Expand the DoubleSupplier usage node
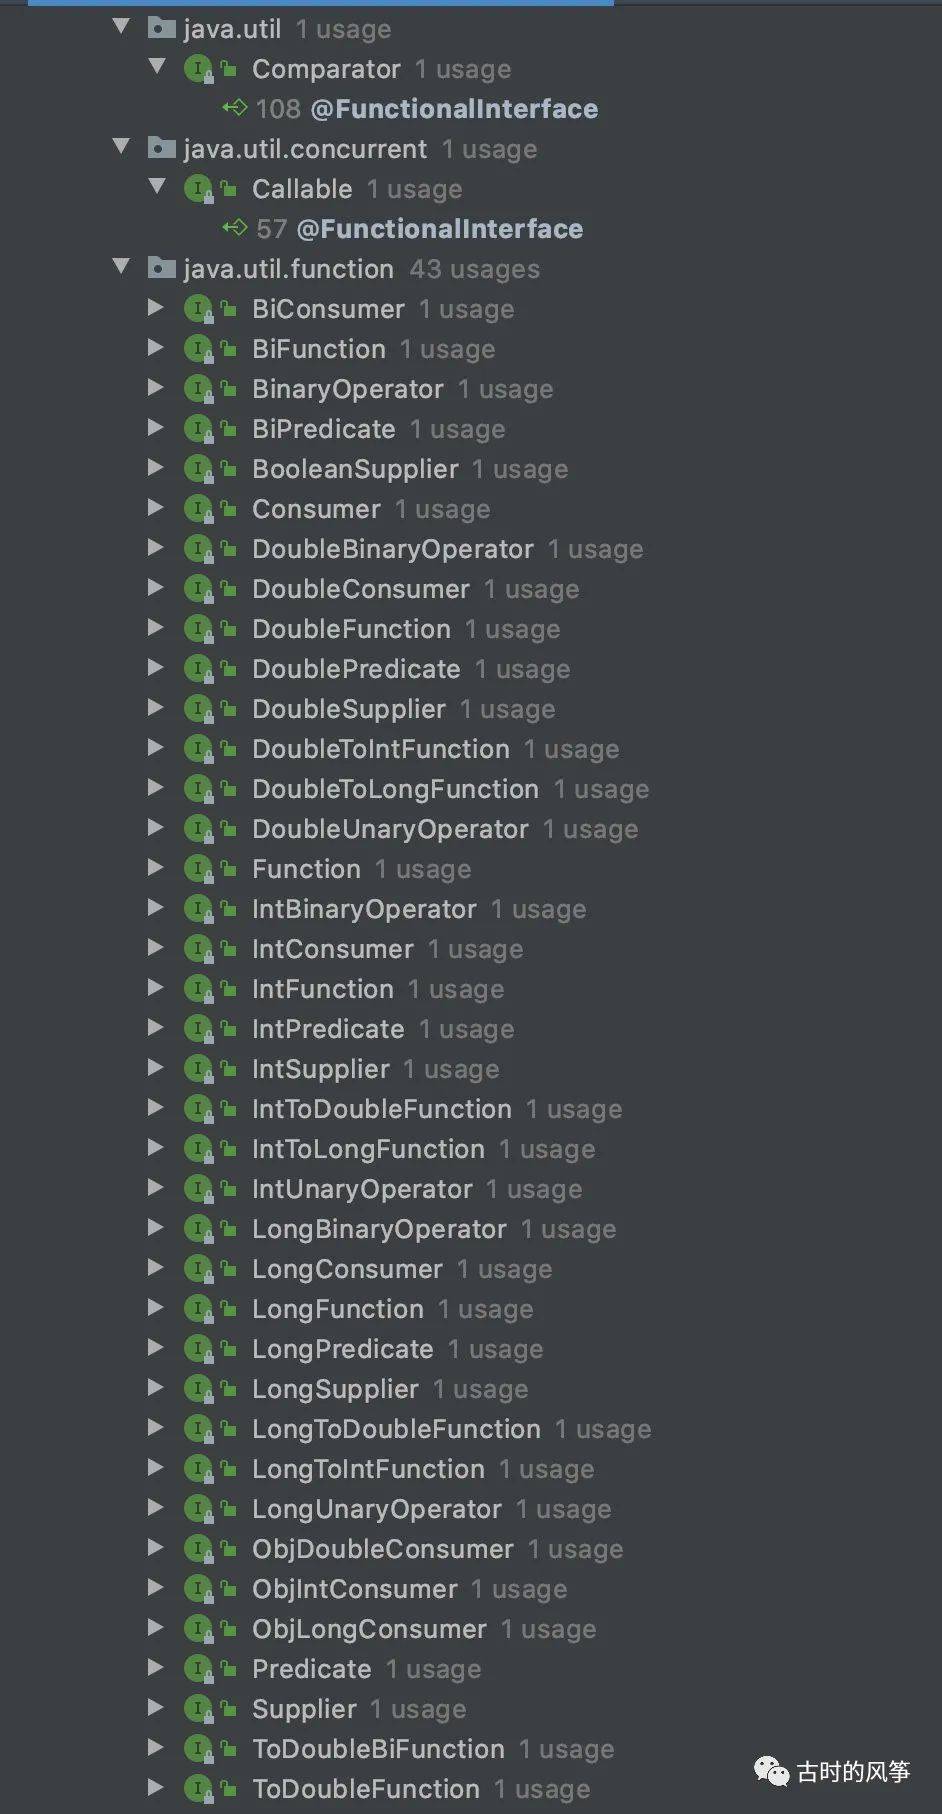Image resolution: width=942 pixels, height=1814 pixels. (x=155, y=707)
